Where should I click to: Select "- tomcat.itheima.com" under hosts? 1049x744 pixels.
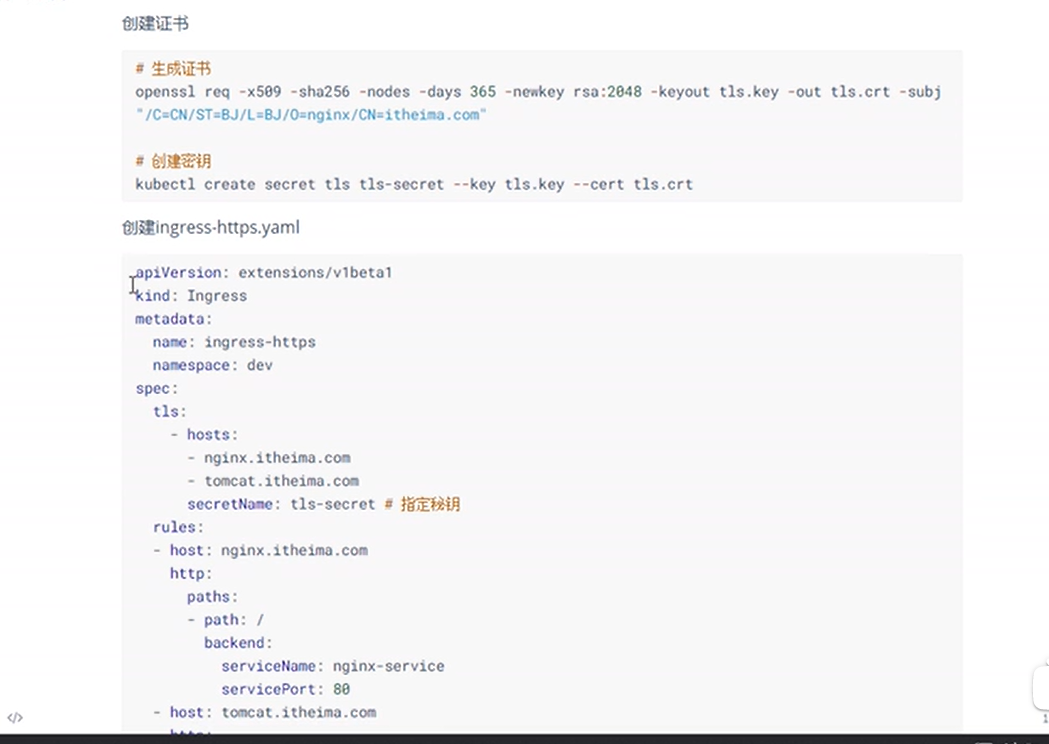coord(273,481)
